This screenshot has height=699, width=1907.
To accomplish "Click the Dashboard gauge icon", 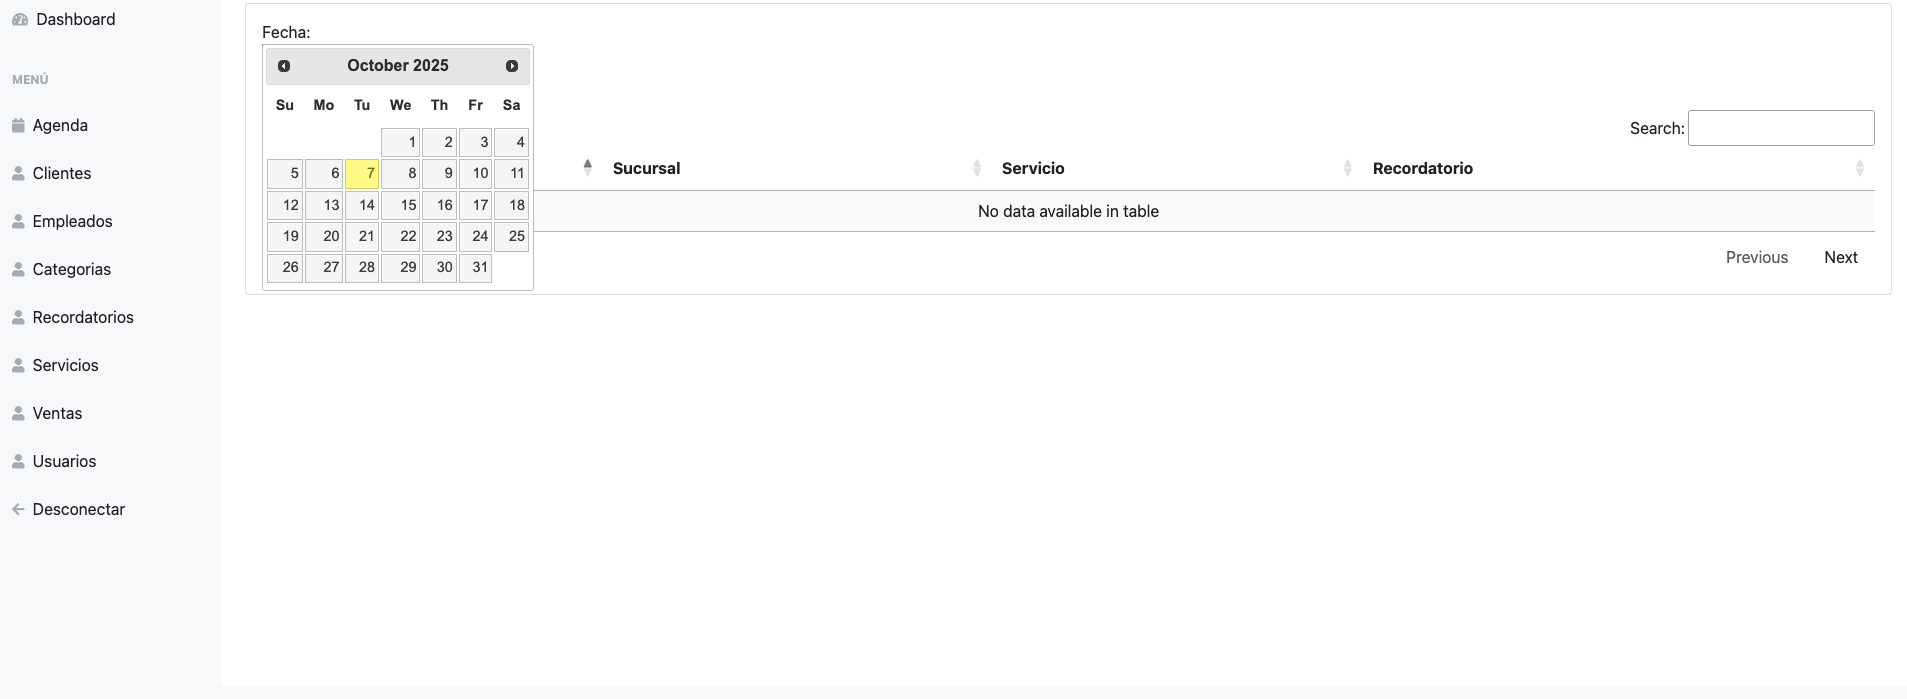I will coord(20,20).
